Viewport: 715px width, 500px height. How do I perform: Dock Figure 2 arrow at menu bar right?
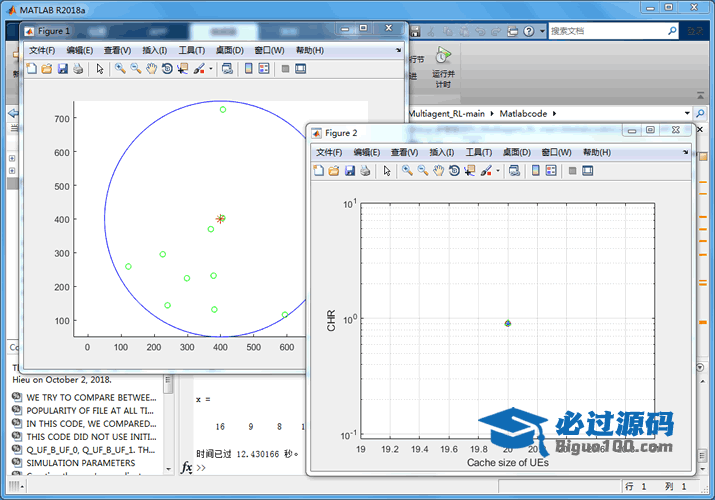(685, 152)
